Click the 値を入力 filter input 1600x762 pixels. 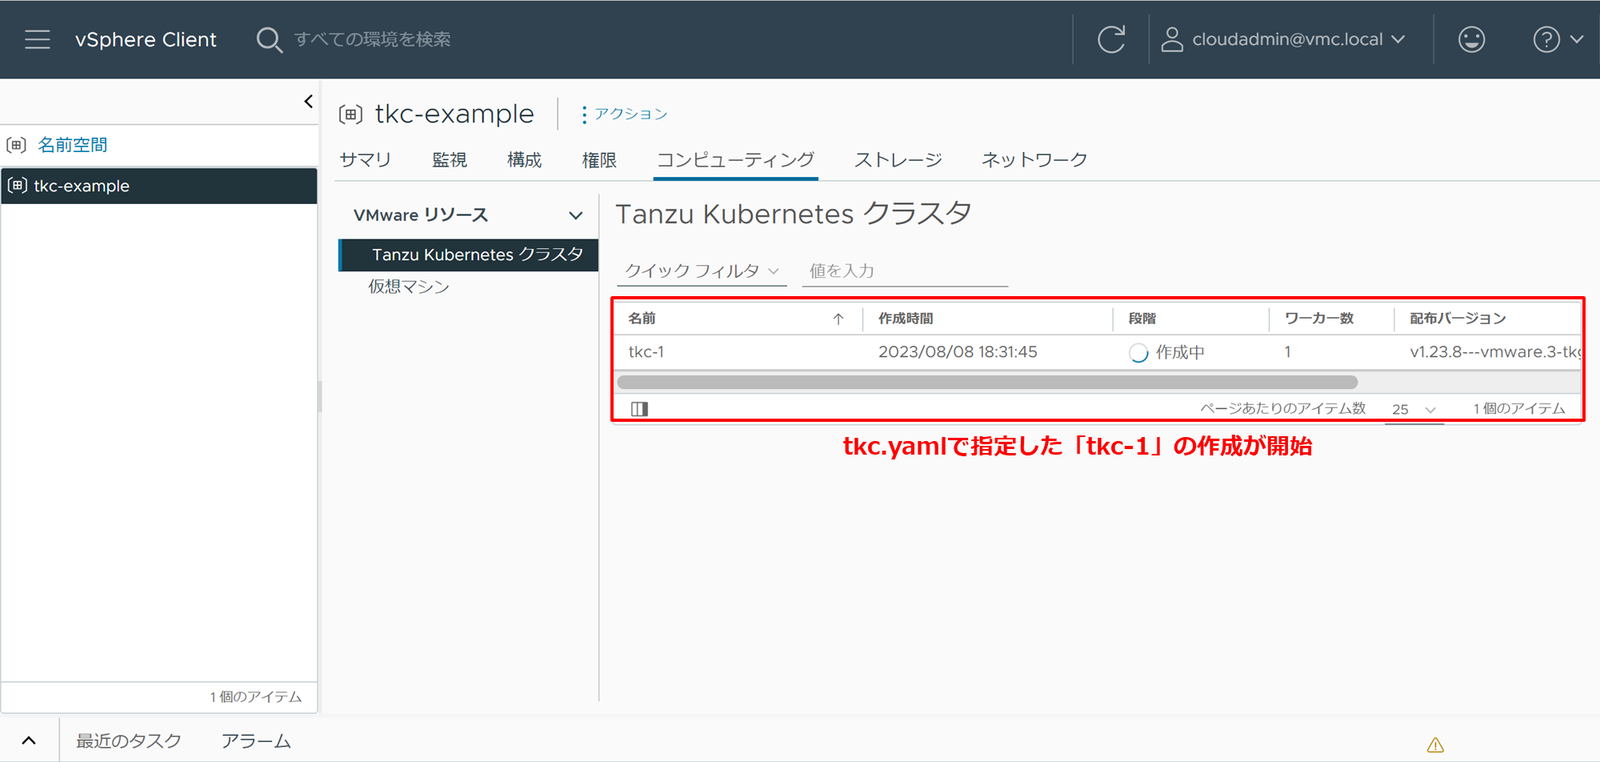[905, 271]
